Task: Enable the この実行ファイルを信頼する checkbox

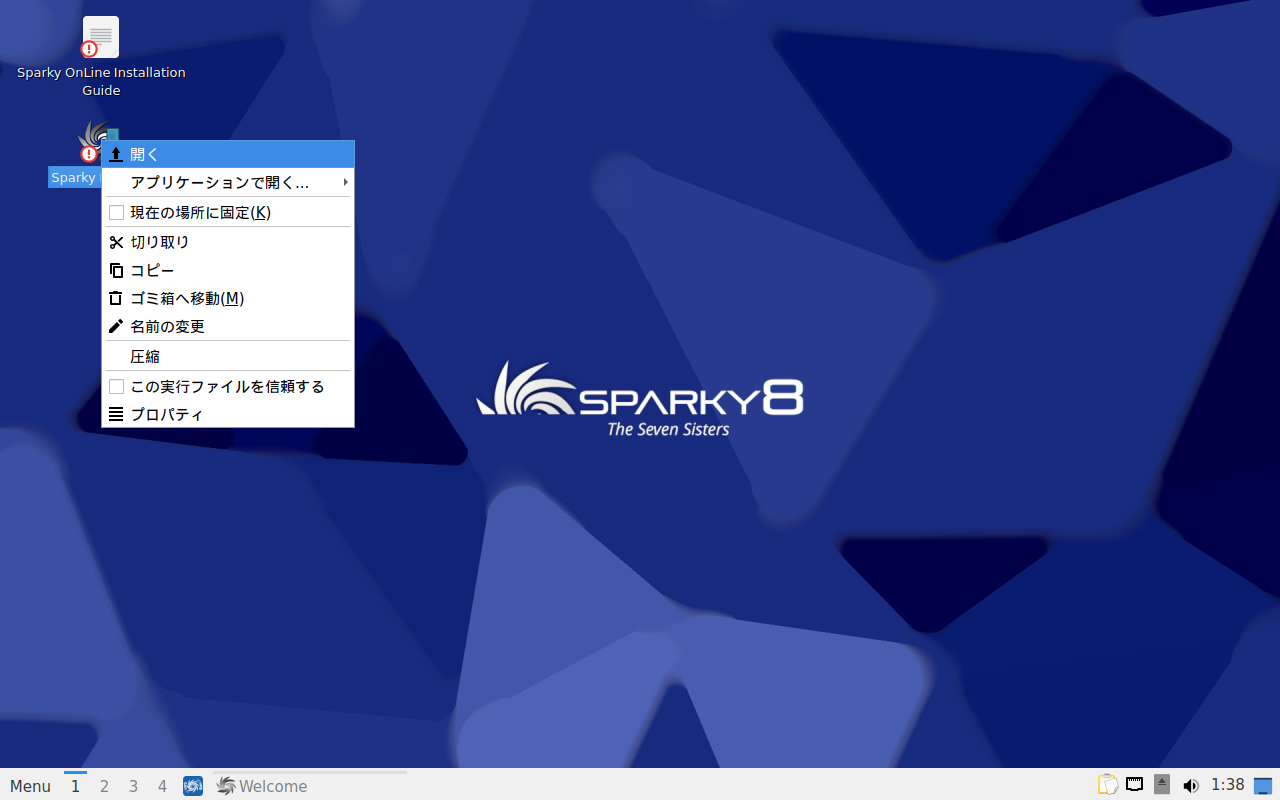Action: 116,386
